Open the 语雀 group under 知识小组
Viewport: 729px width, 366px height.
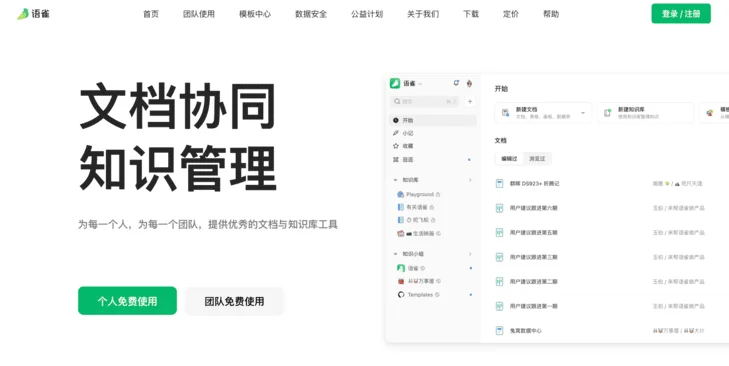click(x=411, y=268)
